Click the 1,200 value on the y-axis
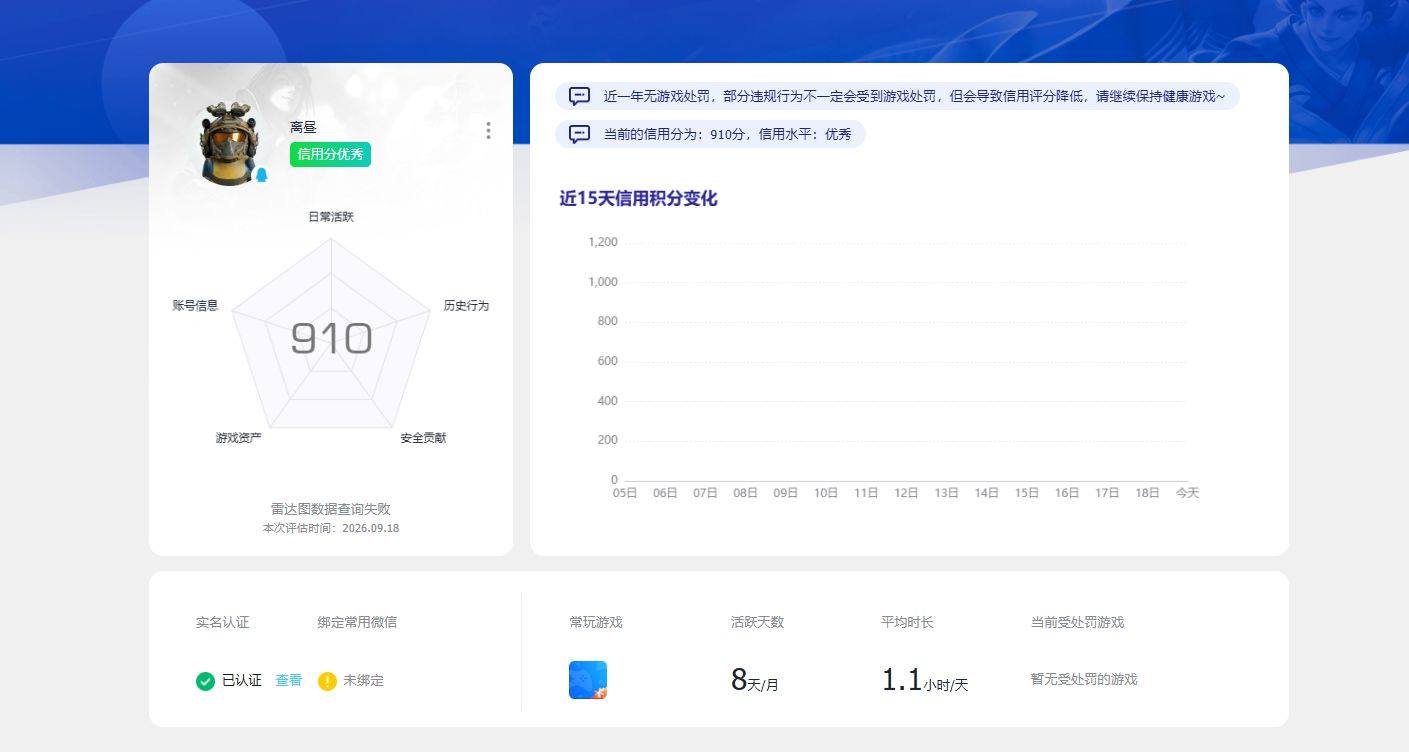 pos(603,242)
